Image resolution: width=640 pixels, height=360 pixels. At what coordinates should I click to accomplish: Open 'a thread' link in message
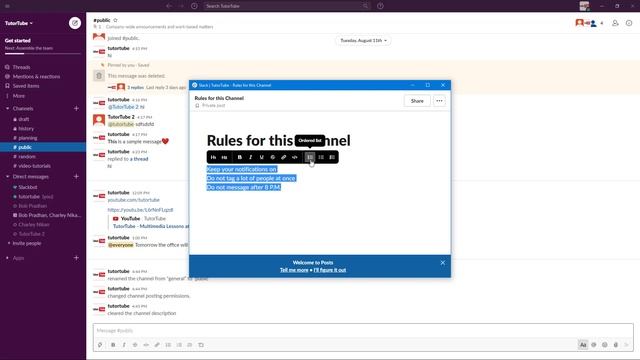(x=139, y=159)
